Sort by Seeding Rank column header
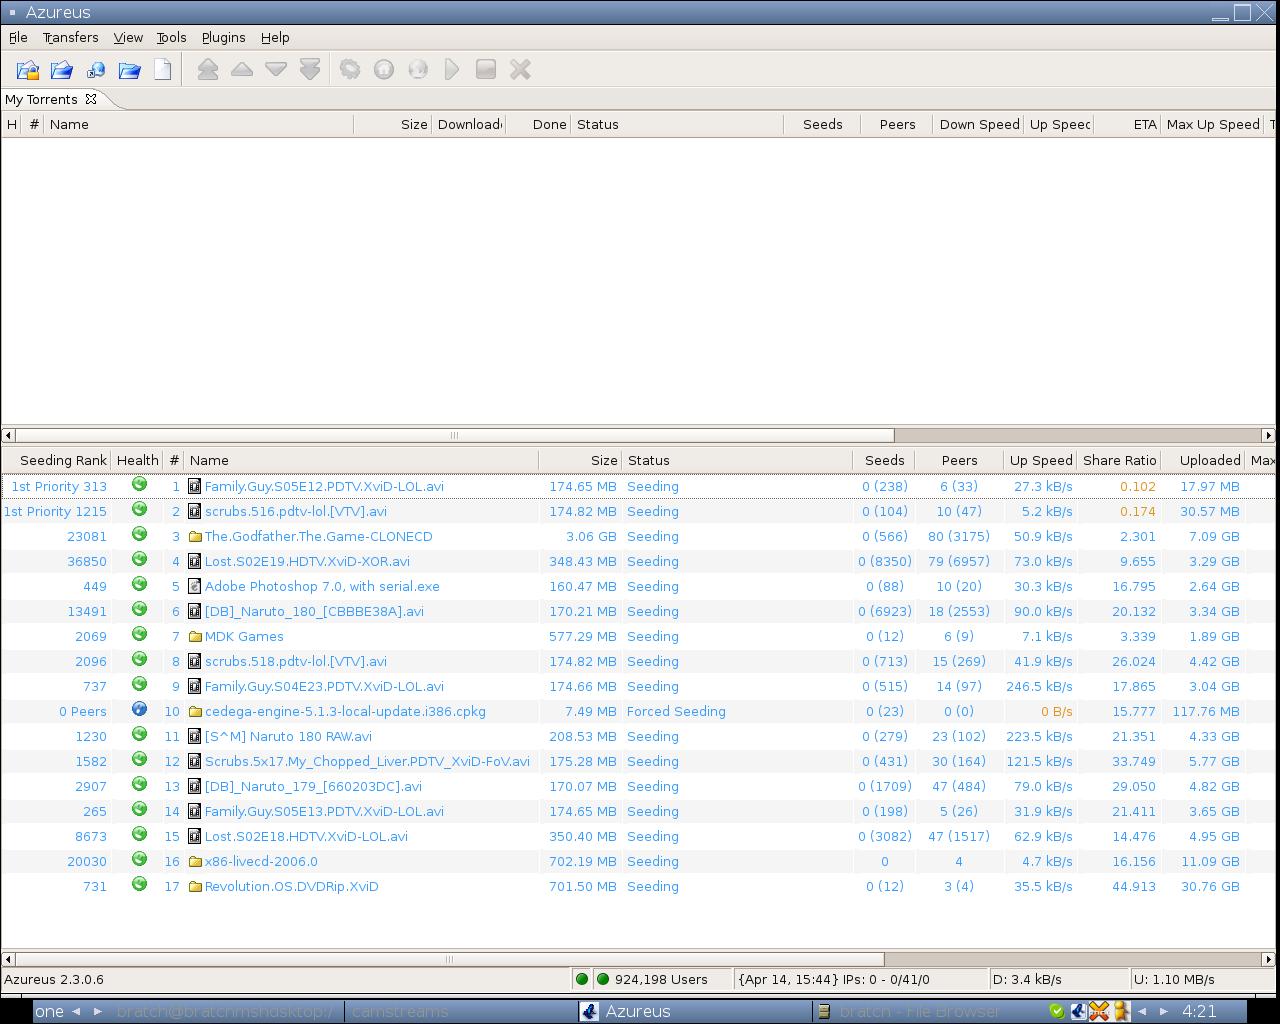Image resolution: width=1280 pixels, height=1024 pixels. [56, 460]
